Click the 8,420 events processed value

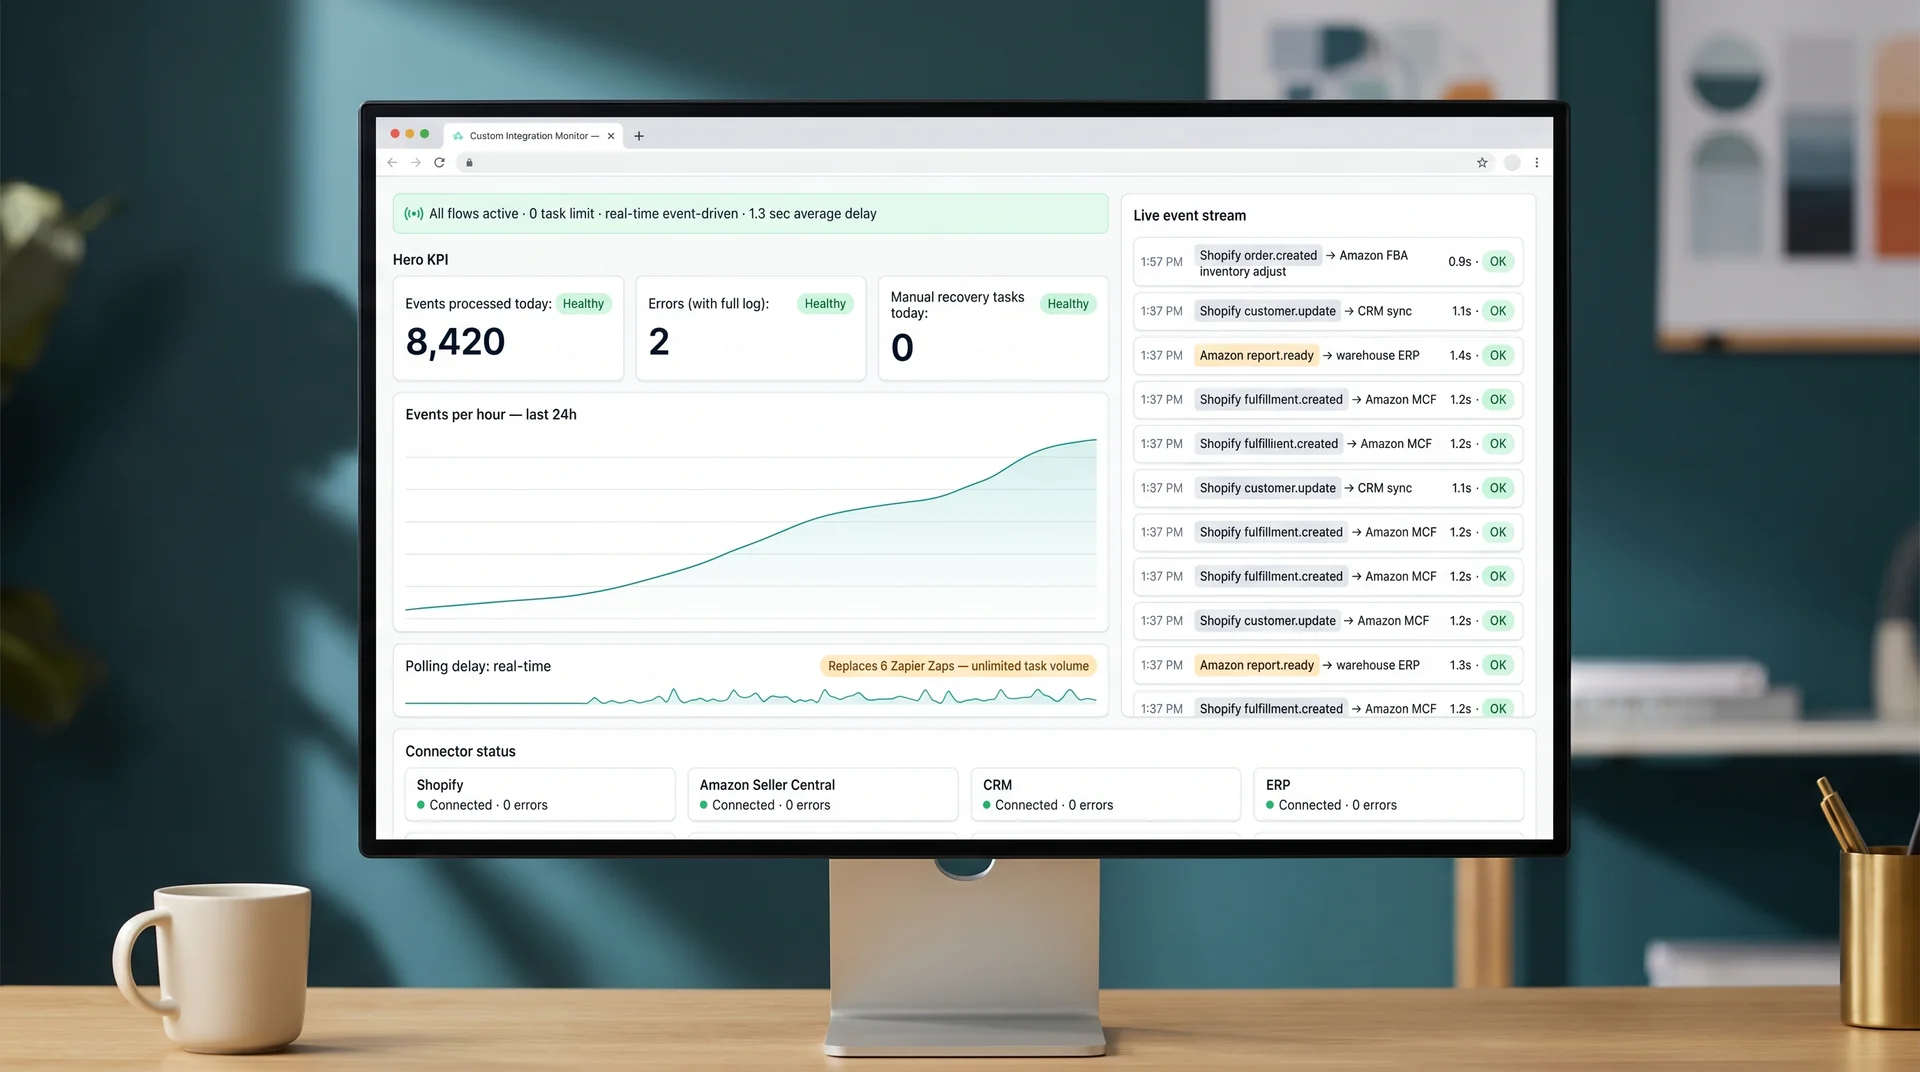click(x=455, y=342)
